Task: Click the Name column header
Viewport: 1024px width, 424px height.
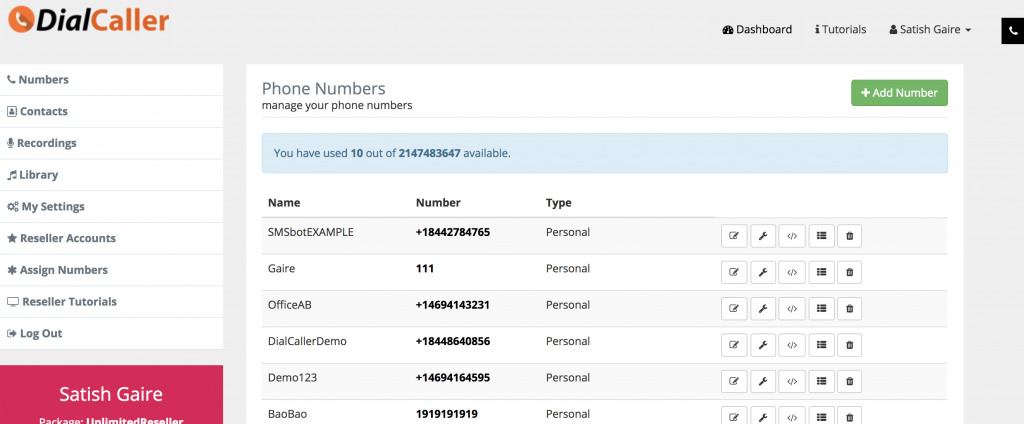Action: click(284, 203)
